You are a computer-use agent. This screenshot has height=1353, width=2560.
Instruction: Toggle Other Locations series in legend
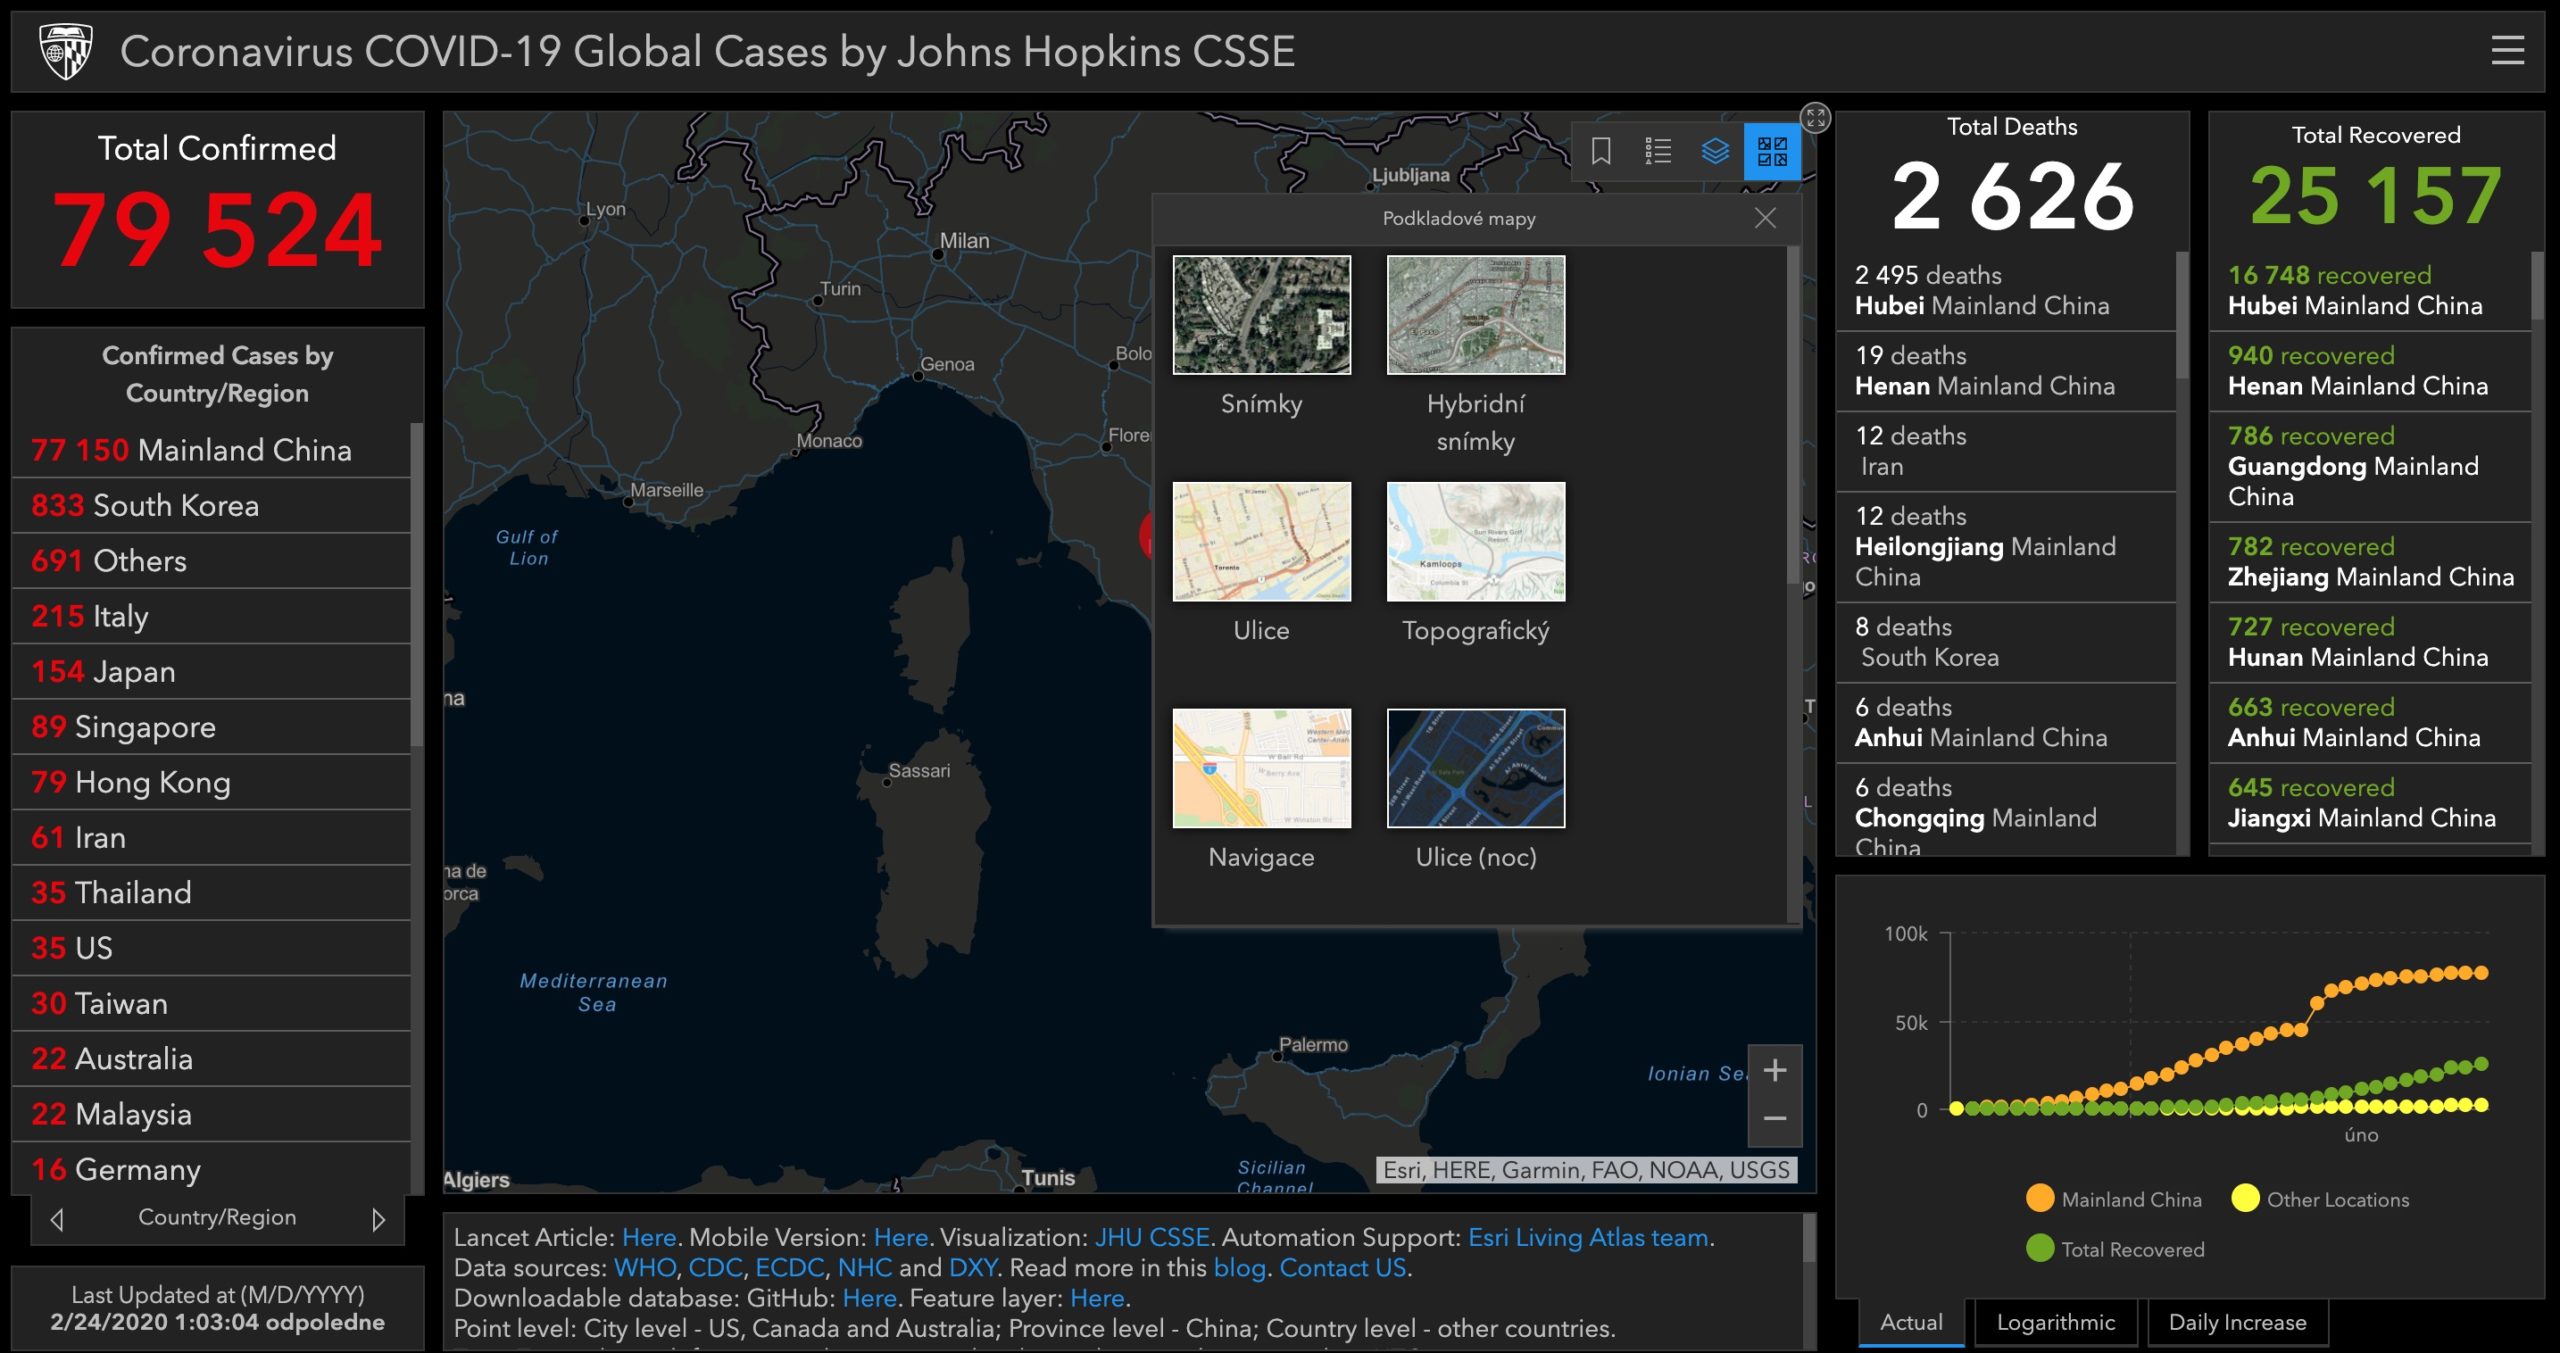coord(2320,1199)
